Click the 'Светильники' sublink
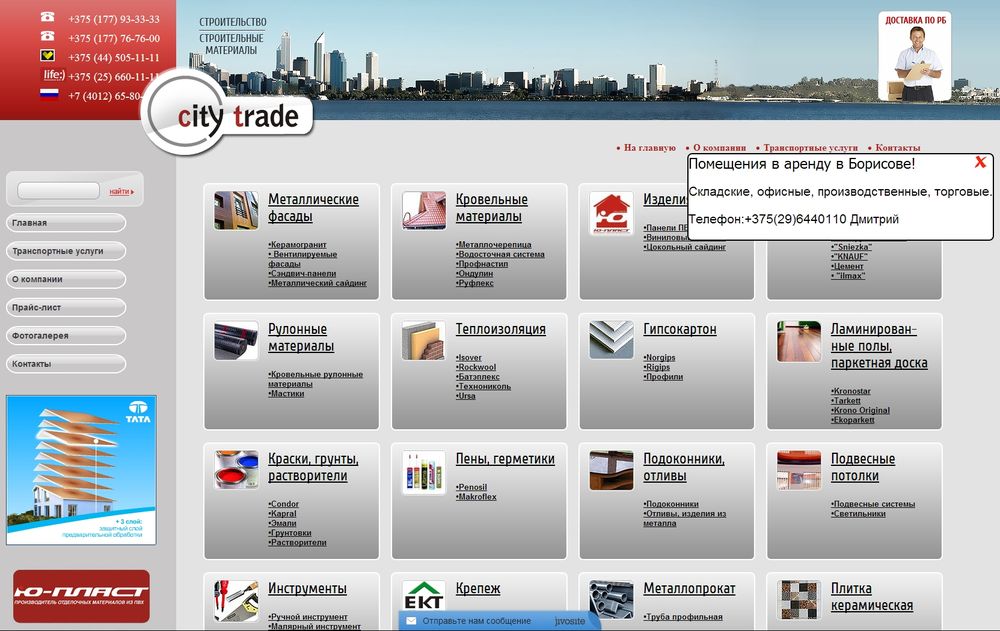The height and width of the screenshot is (631, 1000). [x=858, y=514]
